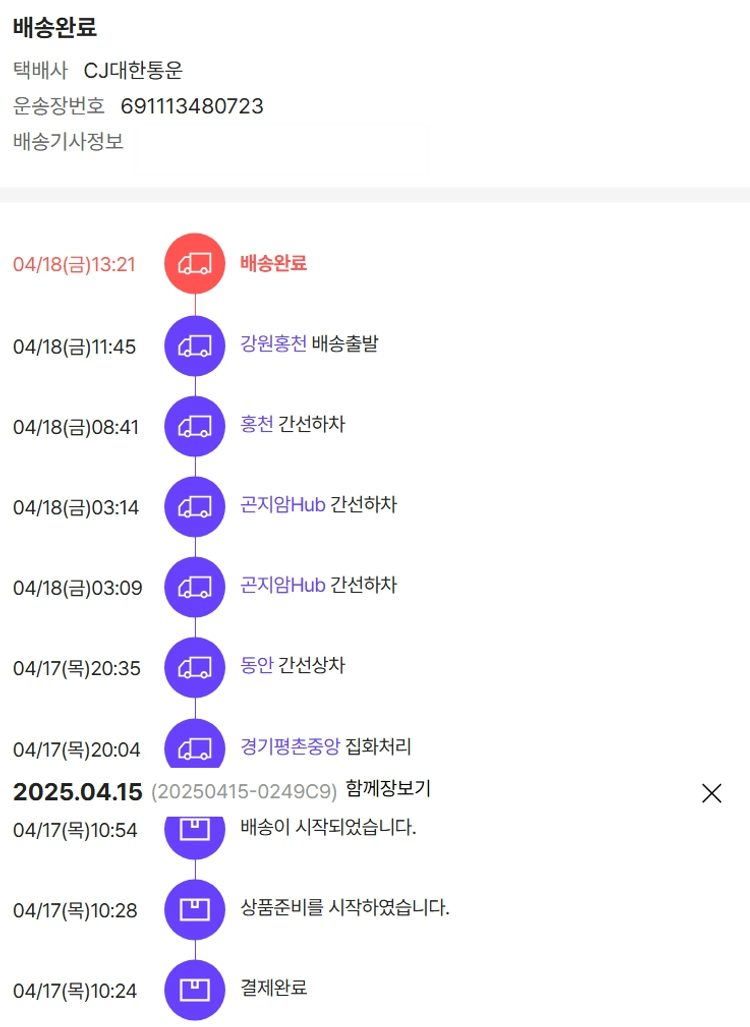This screenshot has height=1027, width=750.
Task: Click the 04/18(금)13:21 timeline timestamp
Action: pos(74,265)
